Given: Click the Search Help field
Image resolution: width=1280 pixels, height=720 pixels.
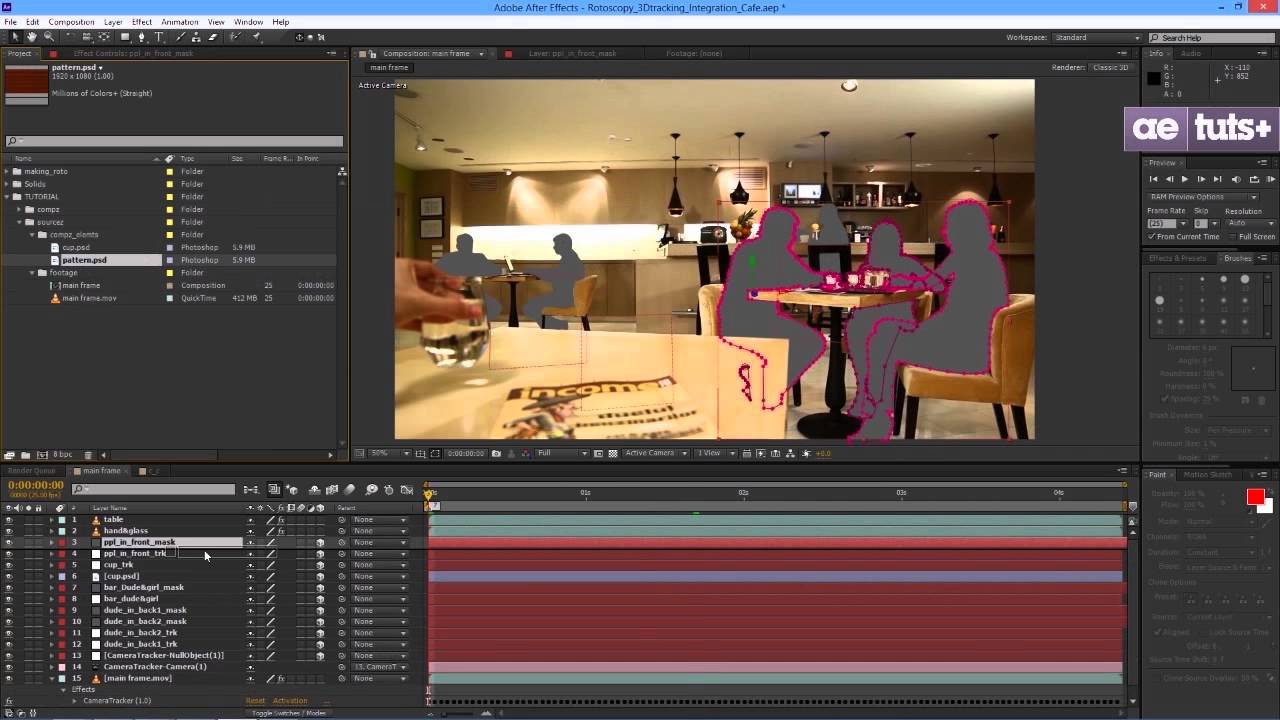Looking at the screenshot, I should pos(1211,38).
